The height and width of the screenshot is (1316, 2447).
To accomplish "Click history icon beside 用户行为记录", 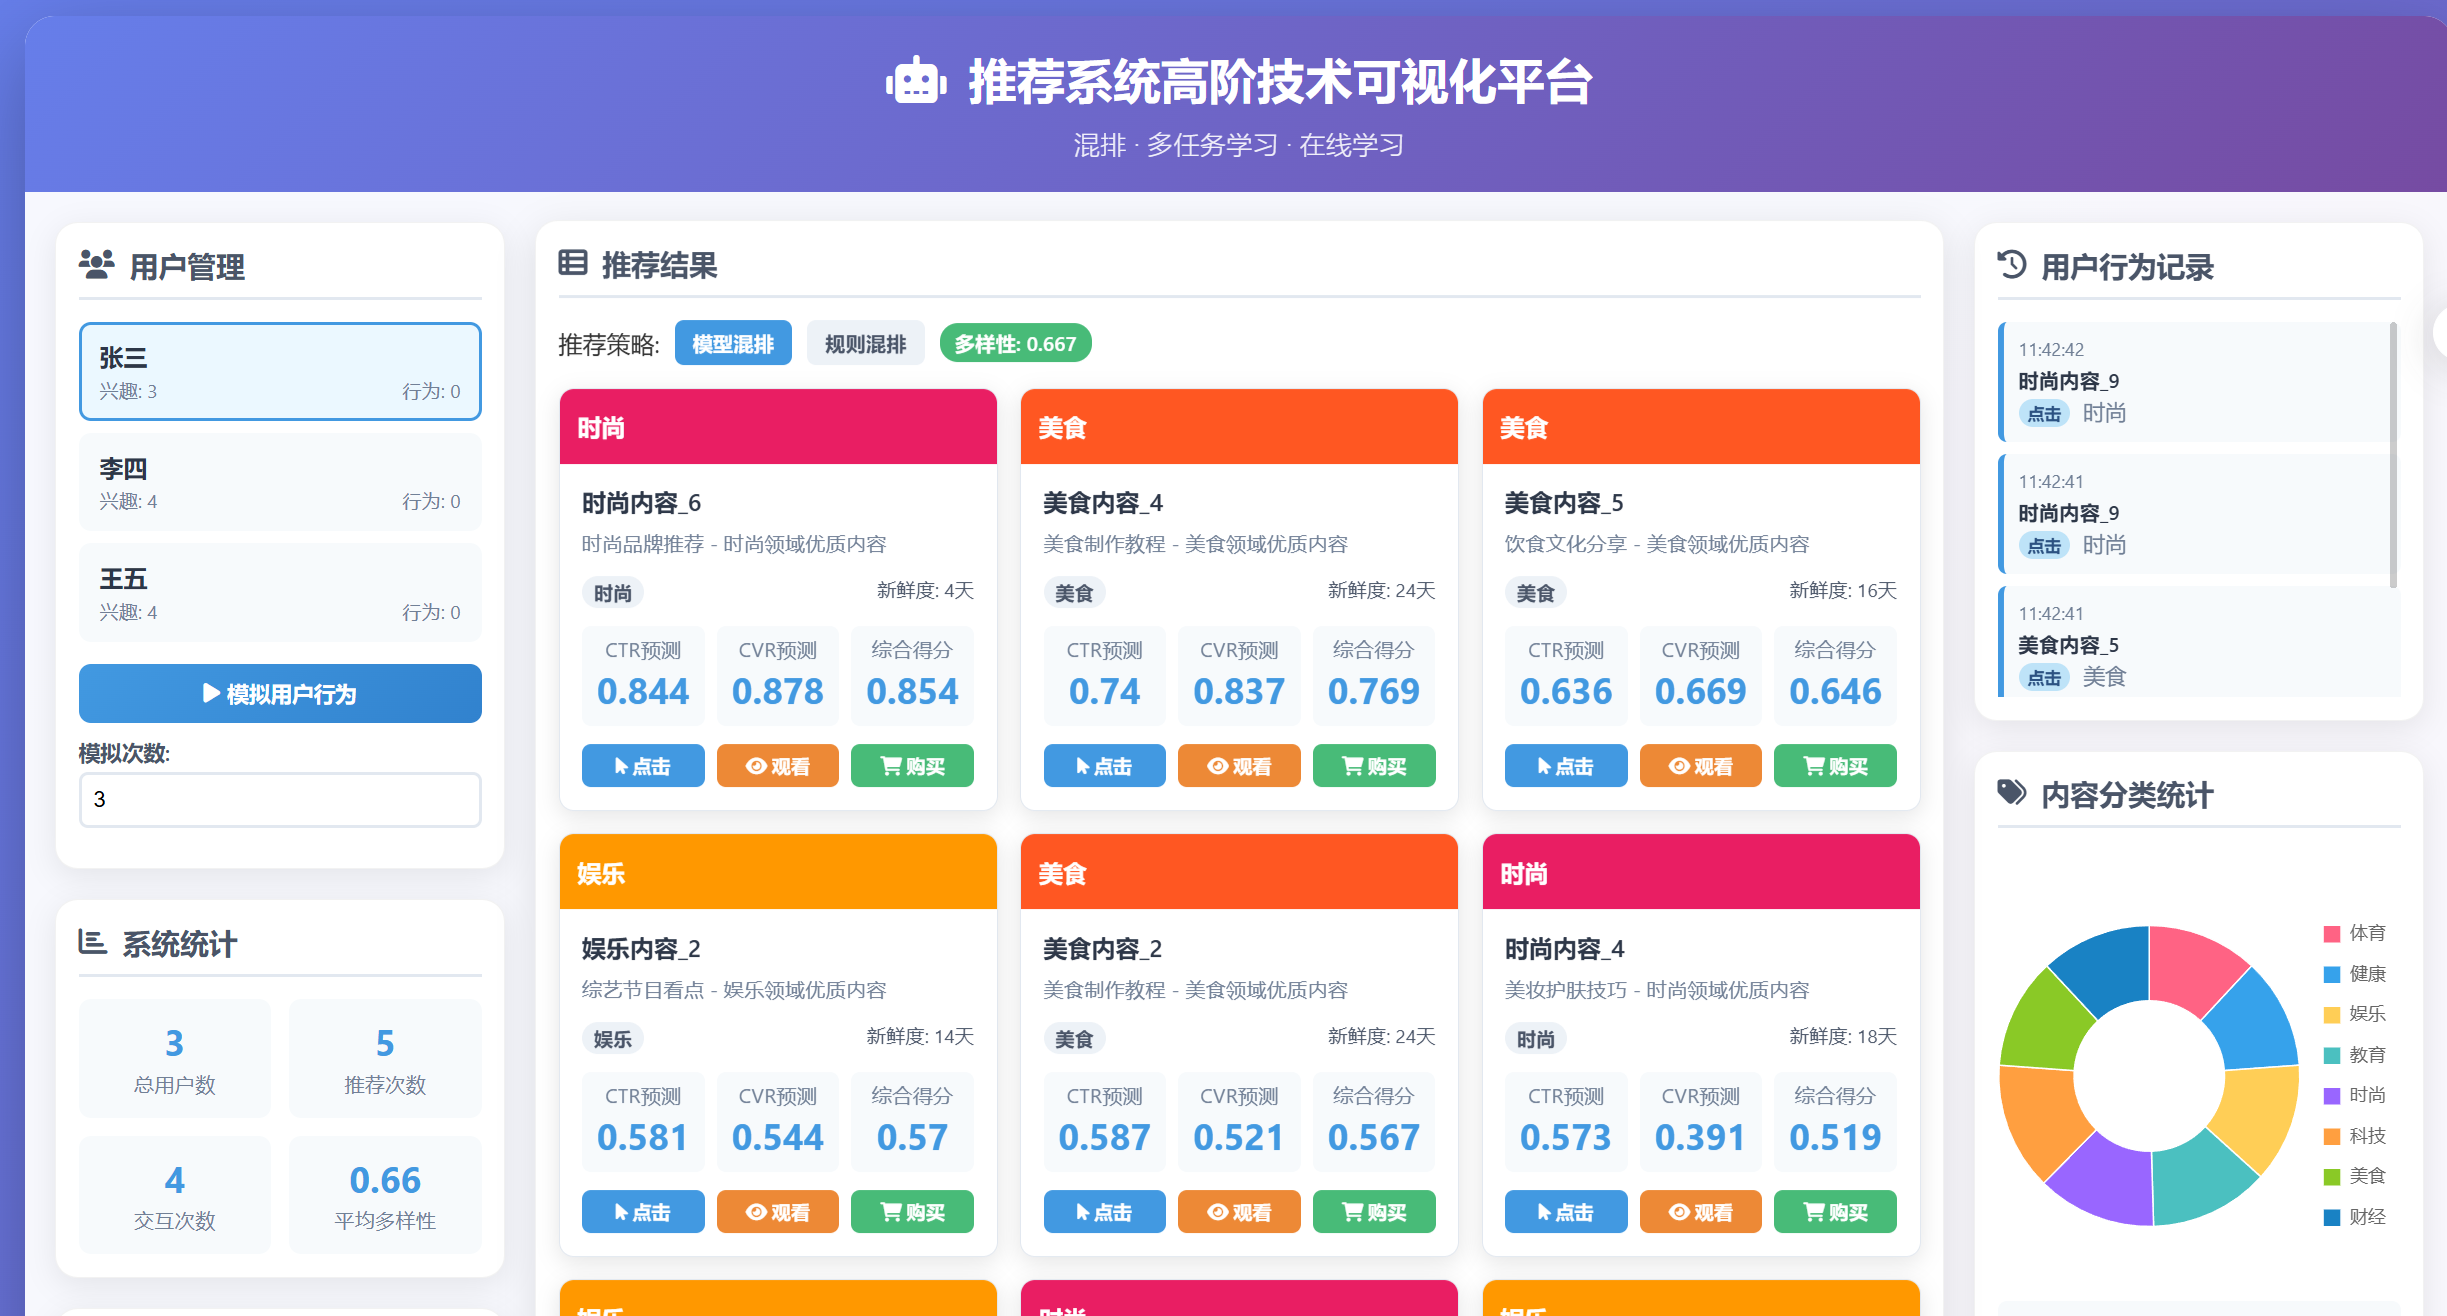I will (x=2012, y=265).
